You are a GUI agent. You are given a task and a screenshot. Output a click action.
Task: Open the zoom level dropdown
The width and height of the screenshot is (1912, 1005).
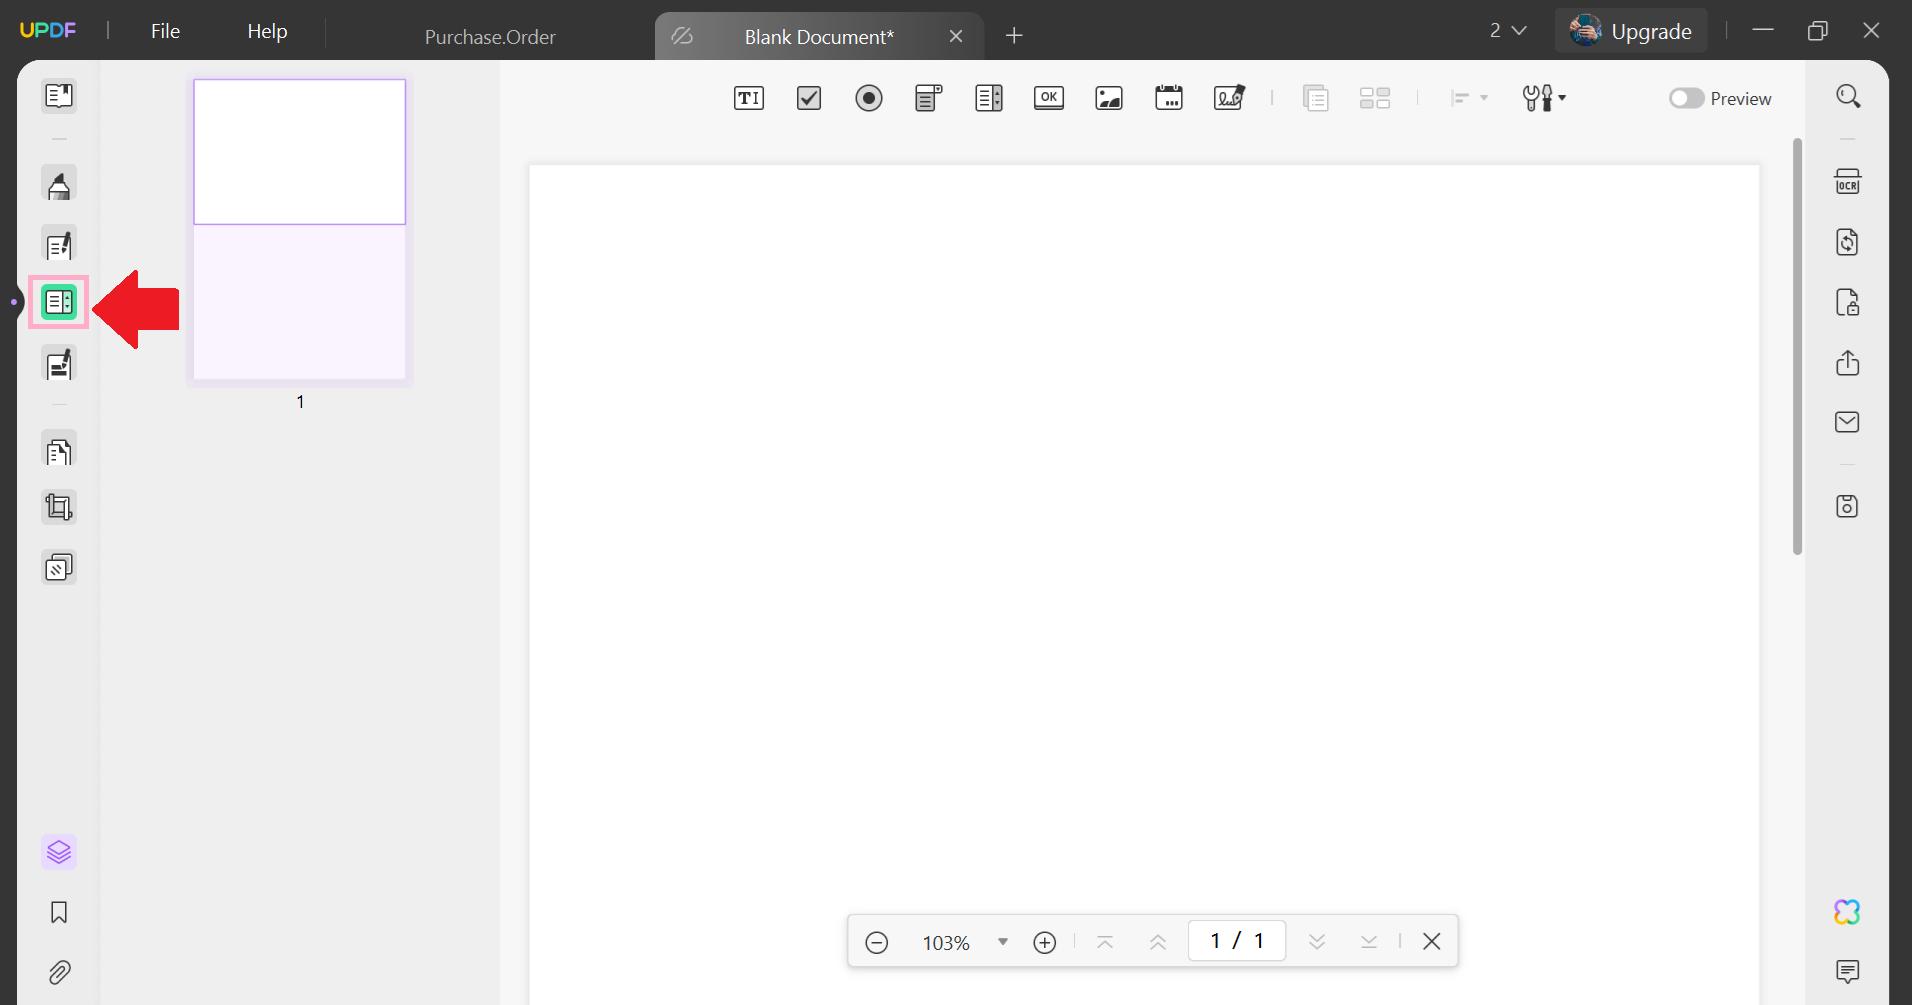coord(1003,942)
